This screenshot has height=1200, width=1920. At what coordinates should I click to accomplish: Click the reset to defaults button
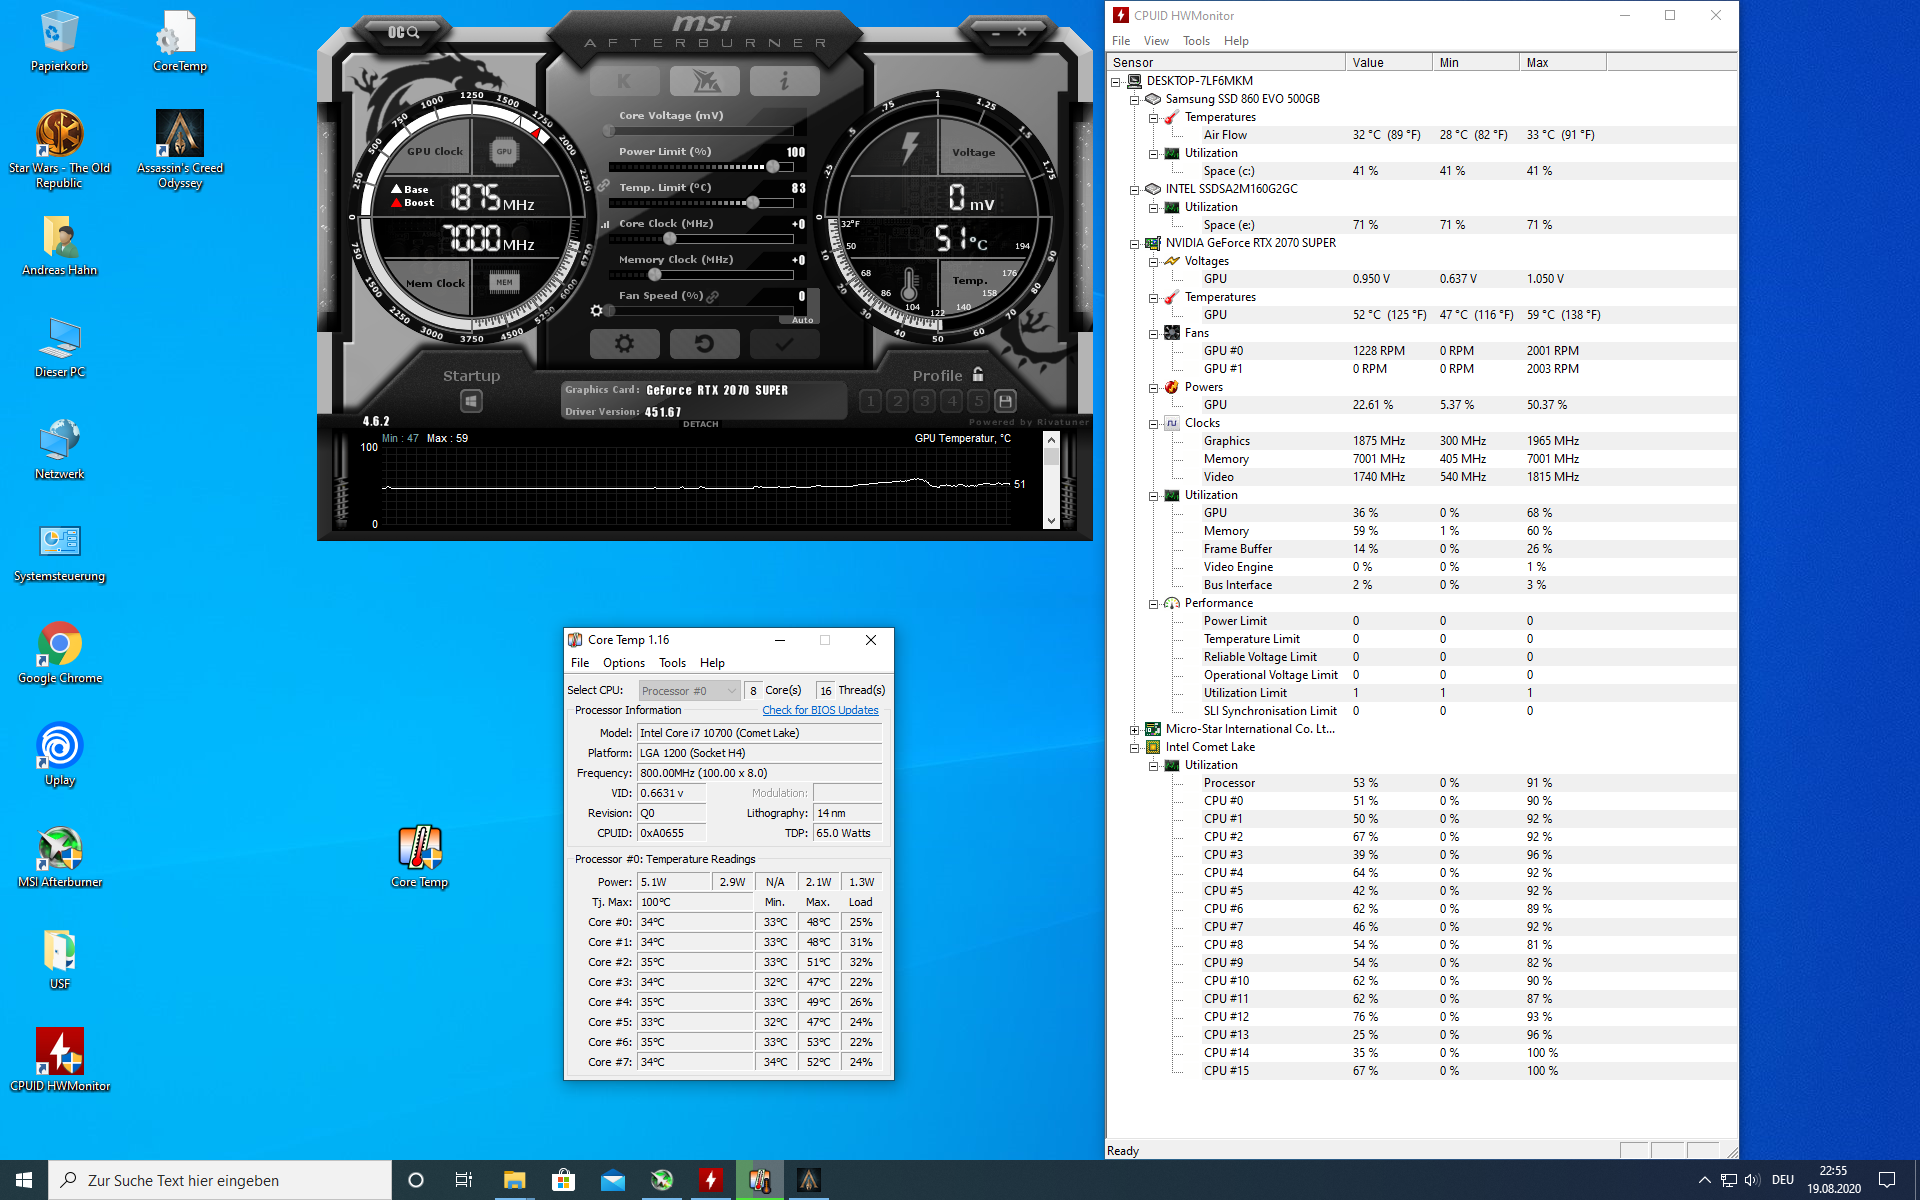pyautogui.click(x=704, y=344)
